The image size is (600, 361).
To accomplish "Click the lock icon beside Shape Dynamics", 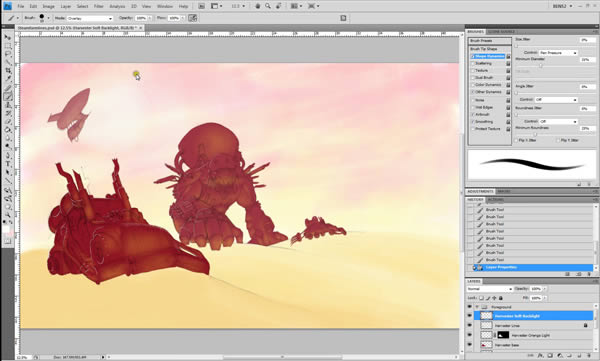I will [x=508, y=56].
